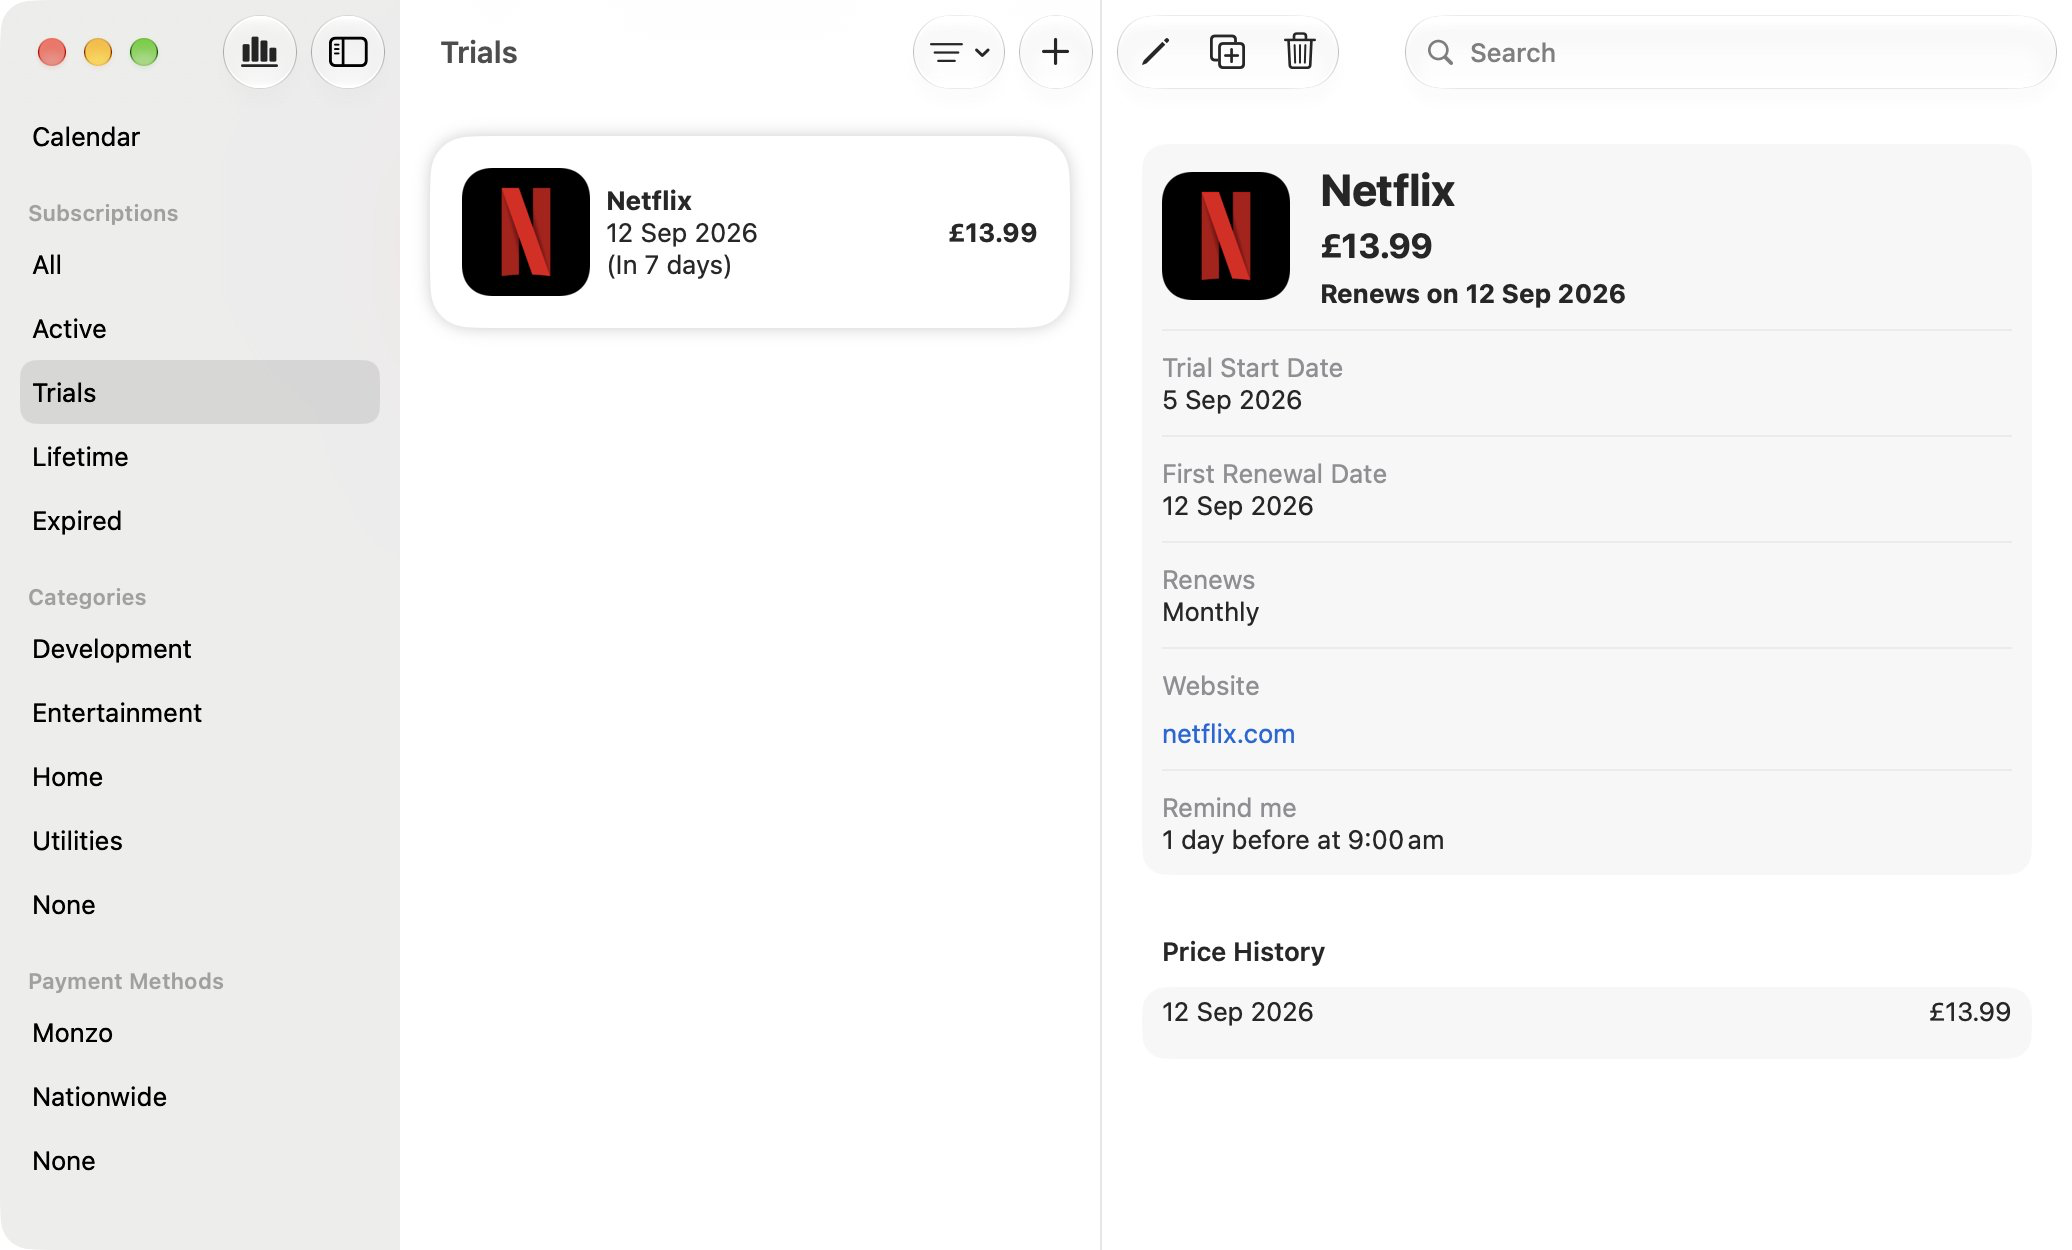Click 'Renews on 12 Sep 2026' text
This screenshot has height=1250, width=2072.
1473,294
